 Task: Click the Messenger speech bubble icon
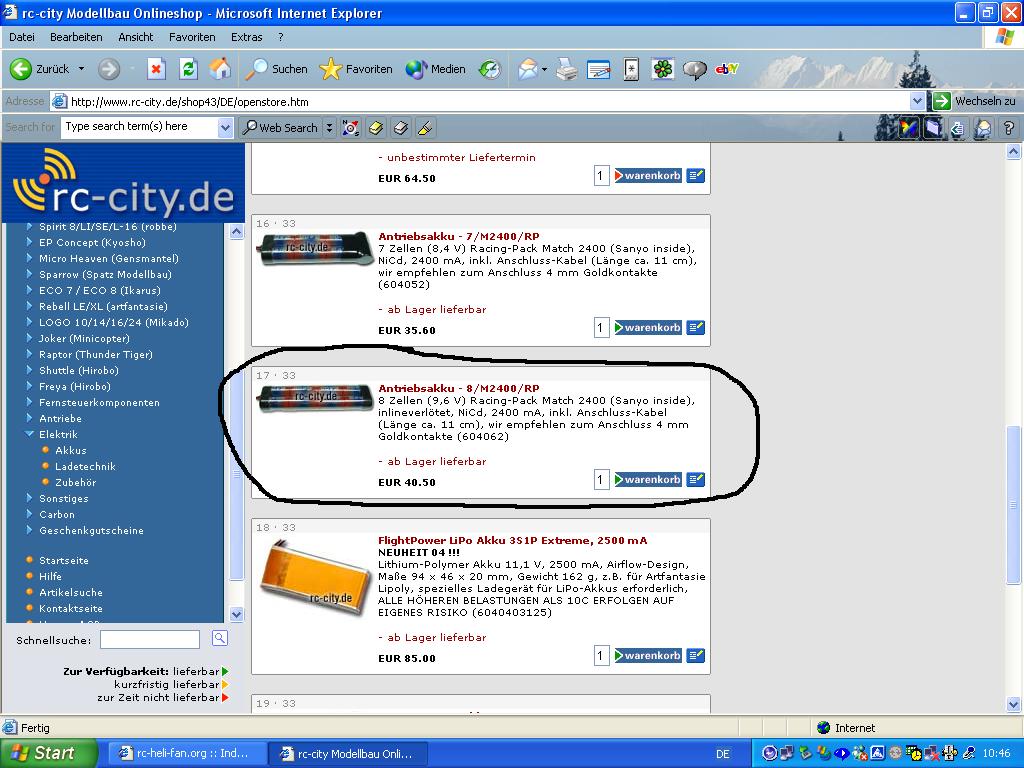coord(695,69)
